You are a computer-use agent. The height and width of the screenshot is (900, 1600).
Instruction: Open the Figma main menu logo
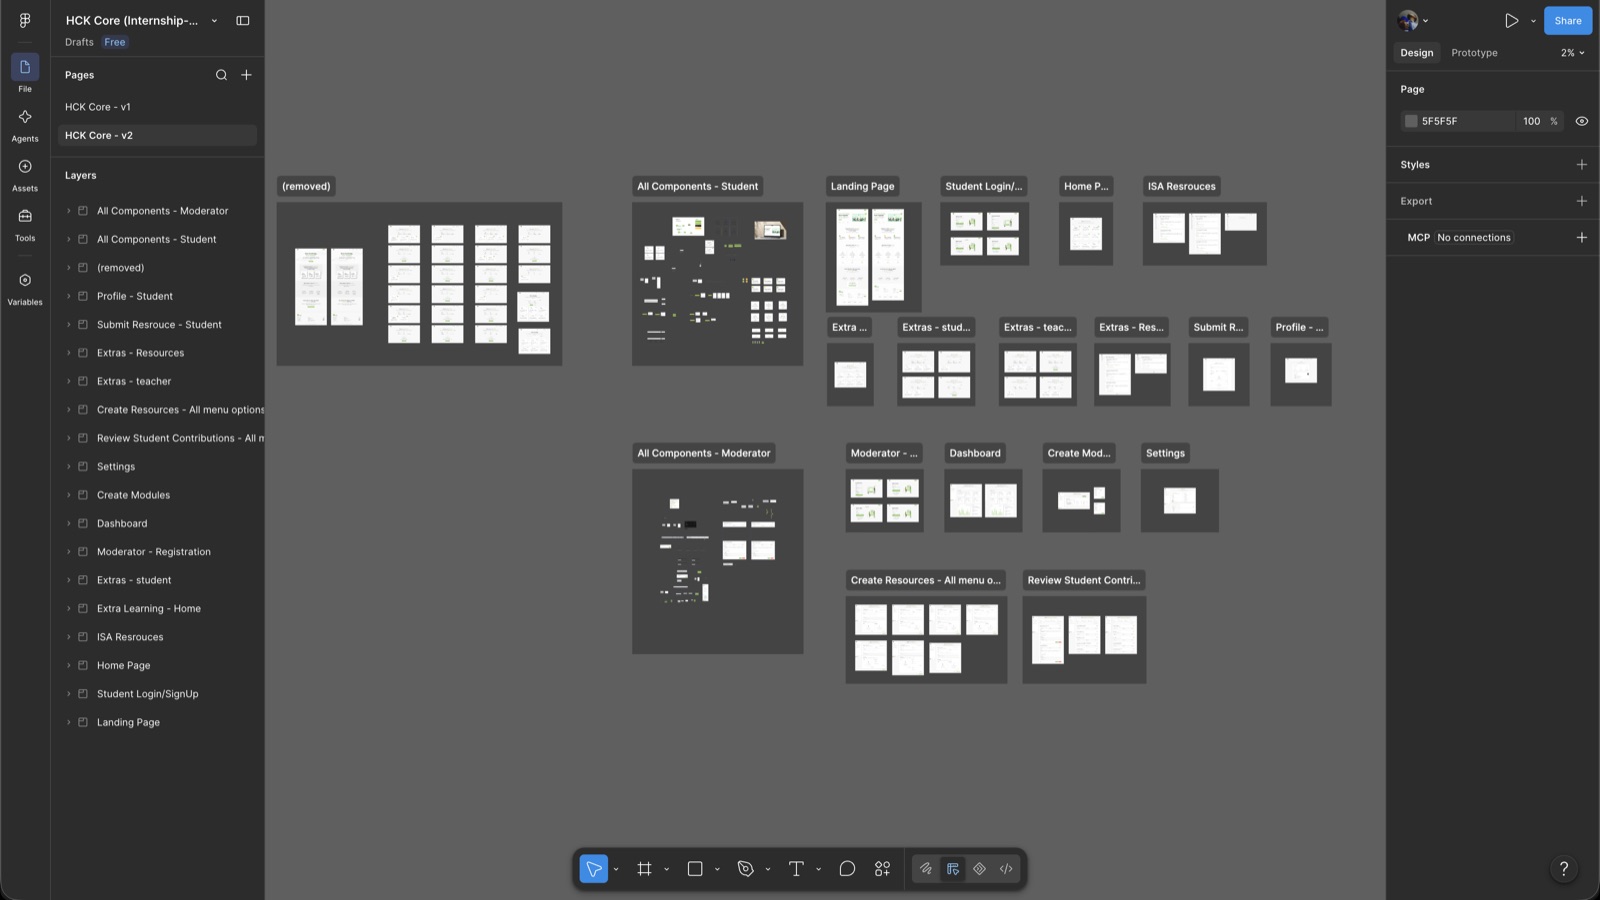pyautogui.click(x=25, y=20)
